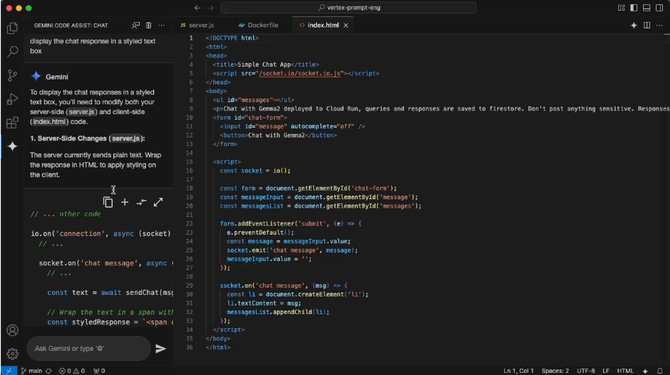Image resolution: width=670 pixels, height=375 pixels.
Task: Click "GEMINI CODE ASSIST: CHAT" panel title
Action: [71, 25]
